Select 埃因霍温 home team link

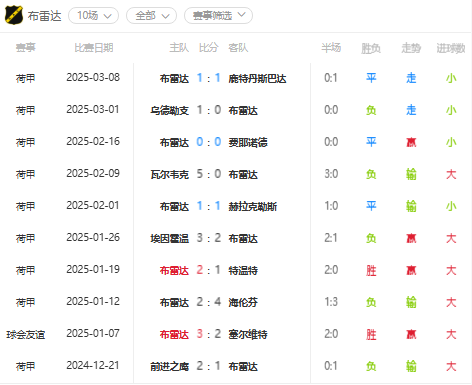point(170,239)
